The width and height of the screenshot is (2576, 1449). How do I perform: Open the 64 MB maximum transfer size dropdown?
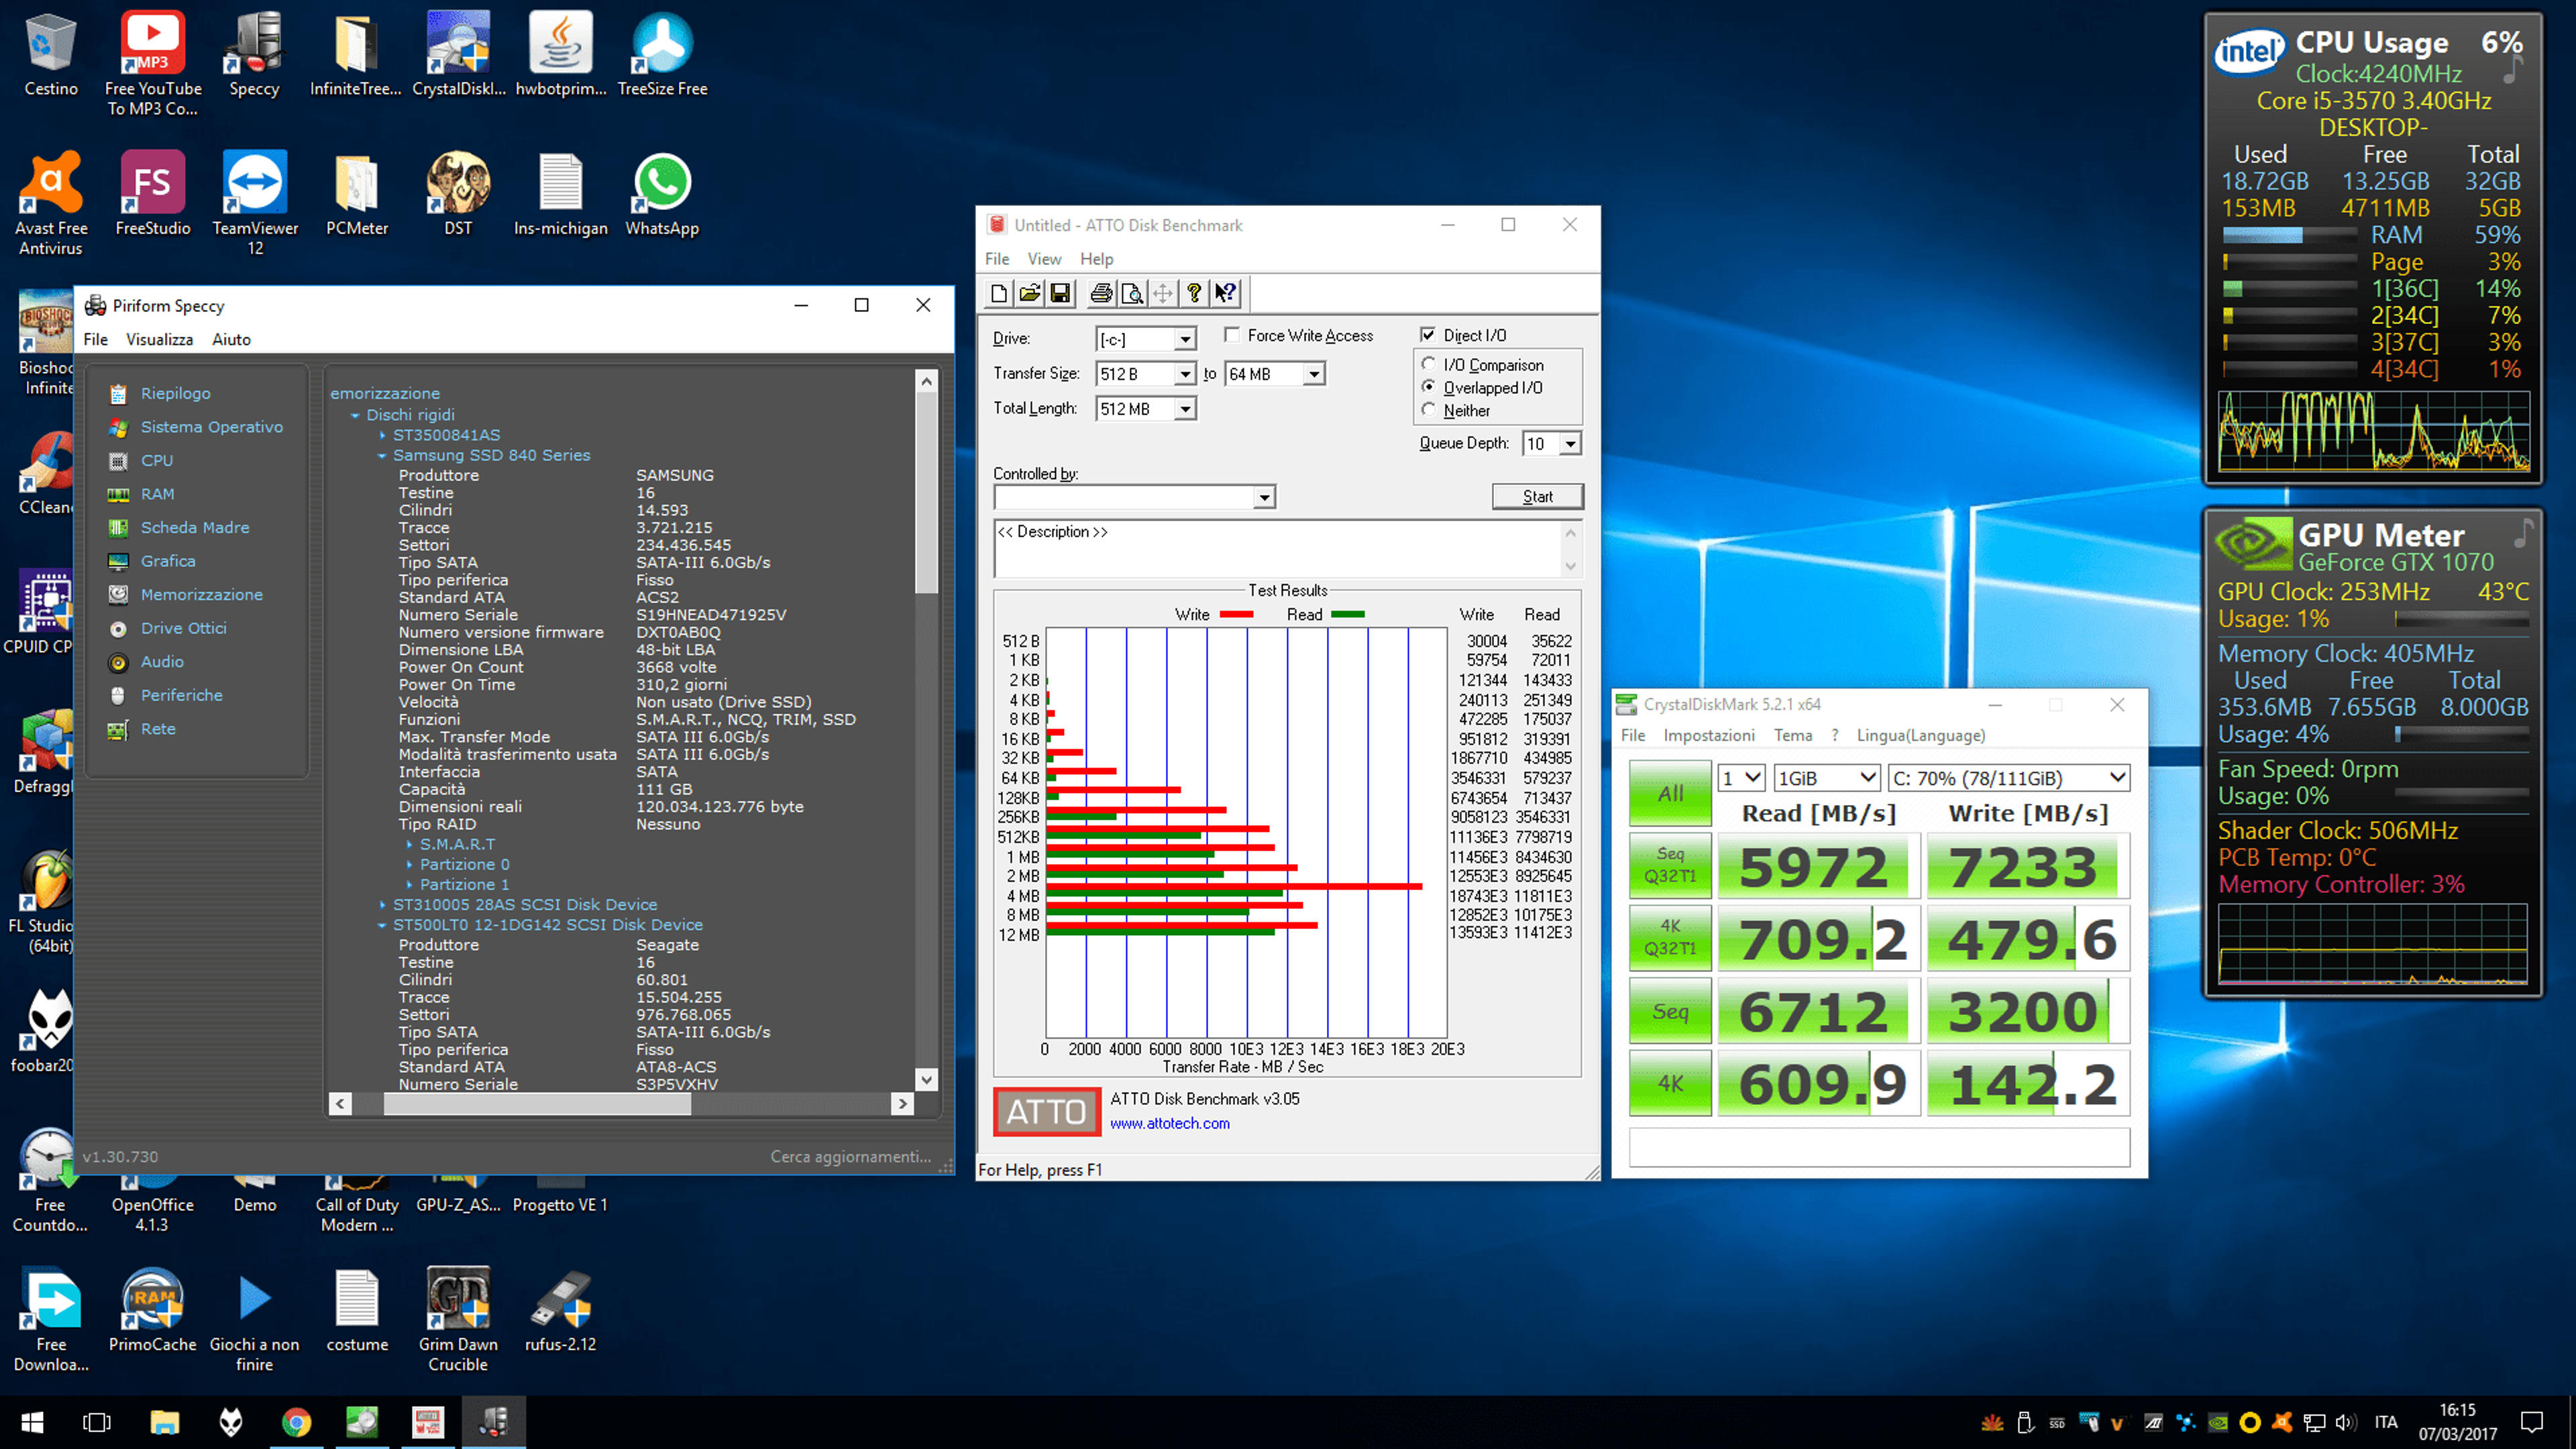[1314, 374]
